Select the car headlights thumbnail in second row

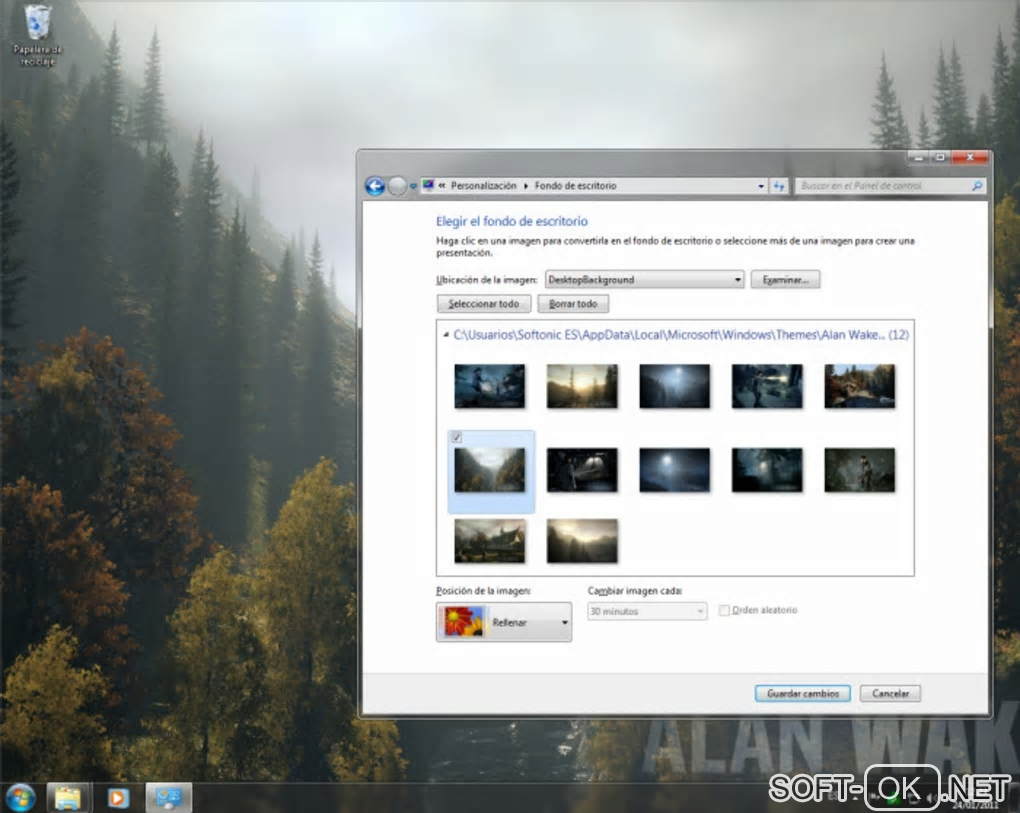582,470
